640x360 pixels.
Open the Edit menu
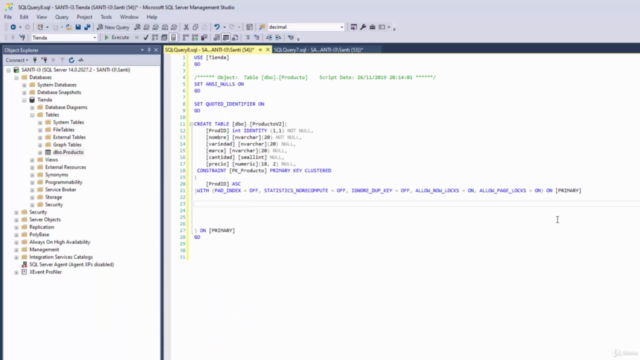[x=24, y=17]
